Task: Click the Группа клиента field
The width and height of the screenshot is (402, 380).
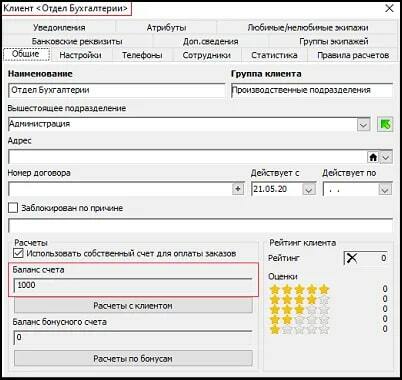Action: point(312,90)
